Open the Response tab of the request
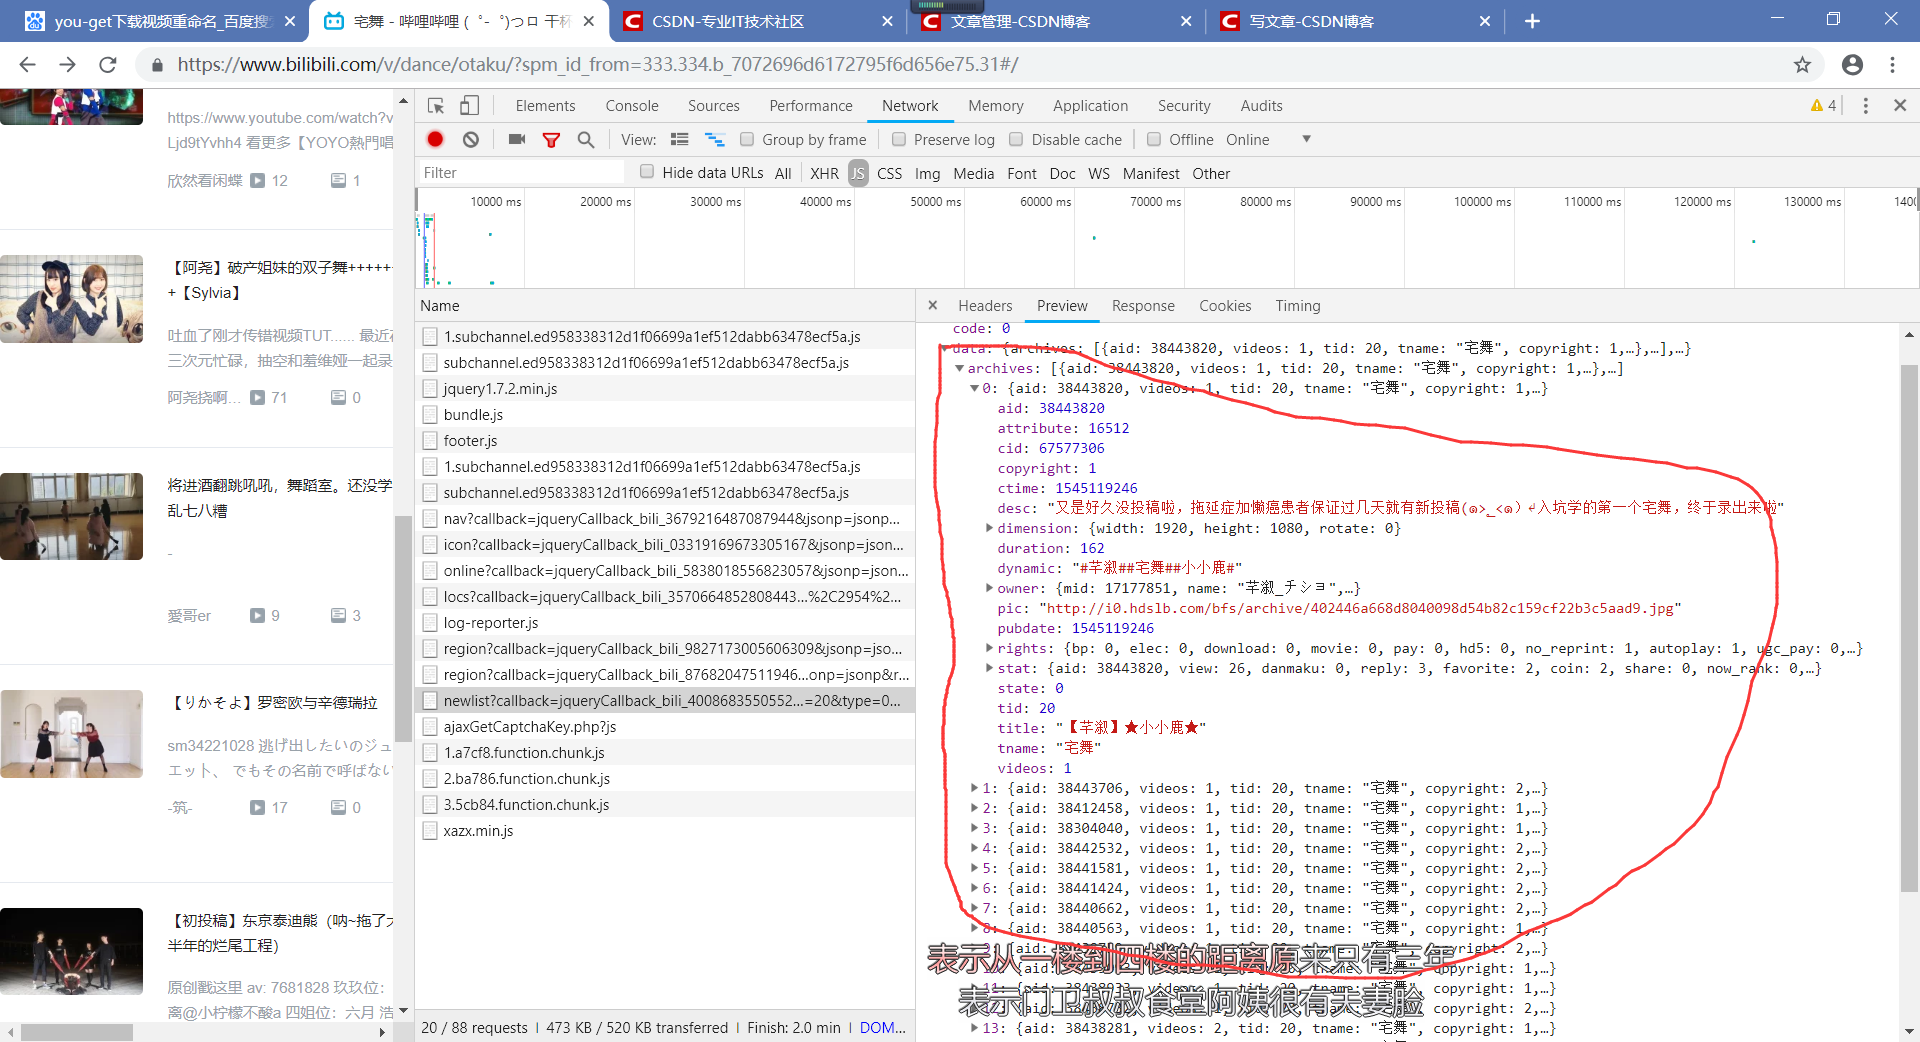This screenshot has width=1920, height=1042. pos(1143,306)
